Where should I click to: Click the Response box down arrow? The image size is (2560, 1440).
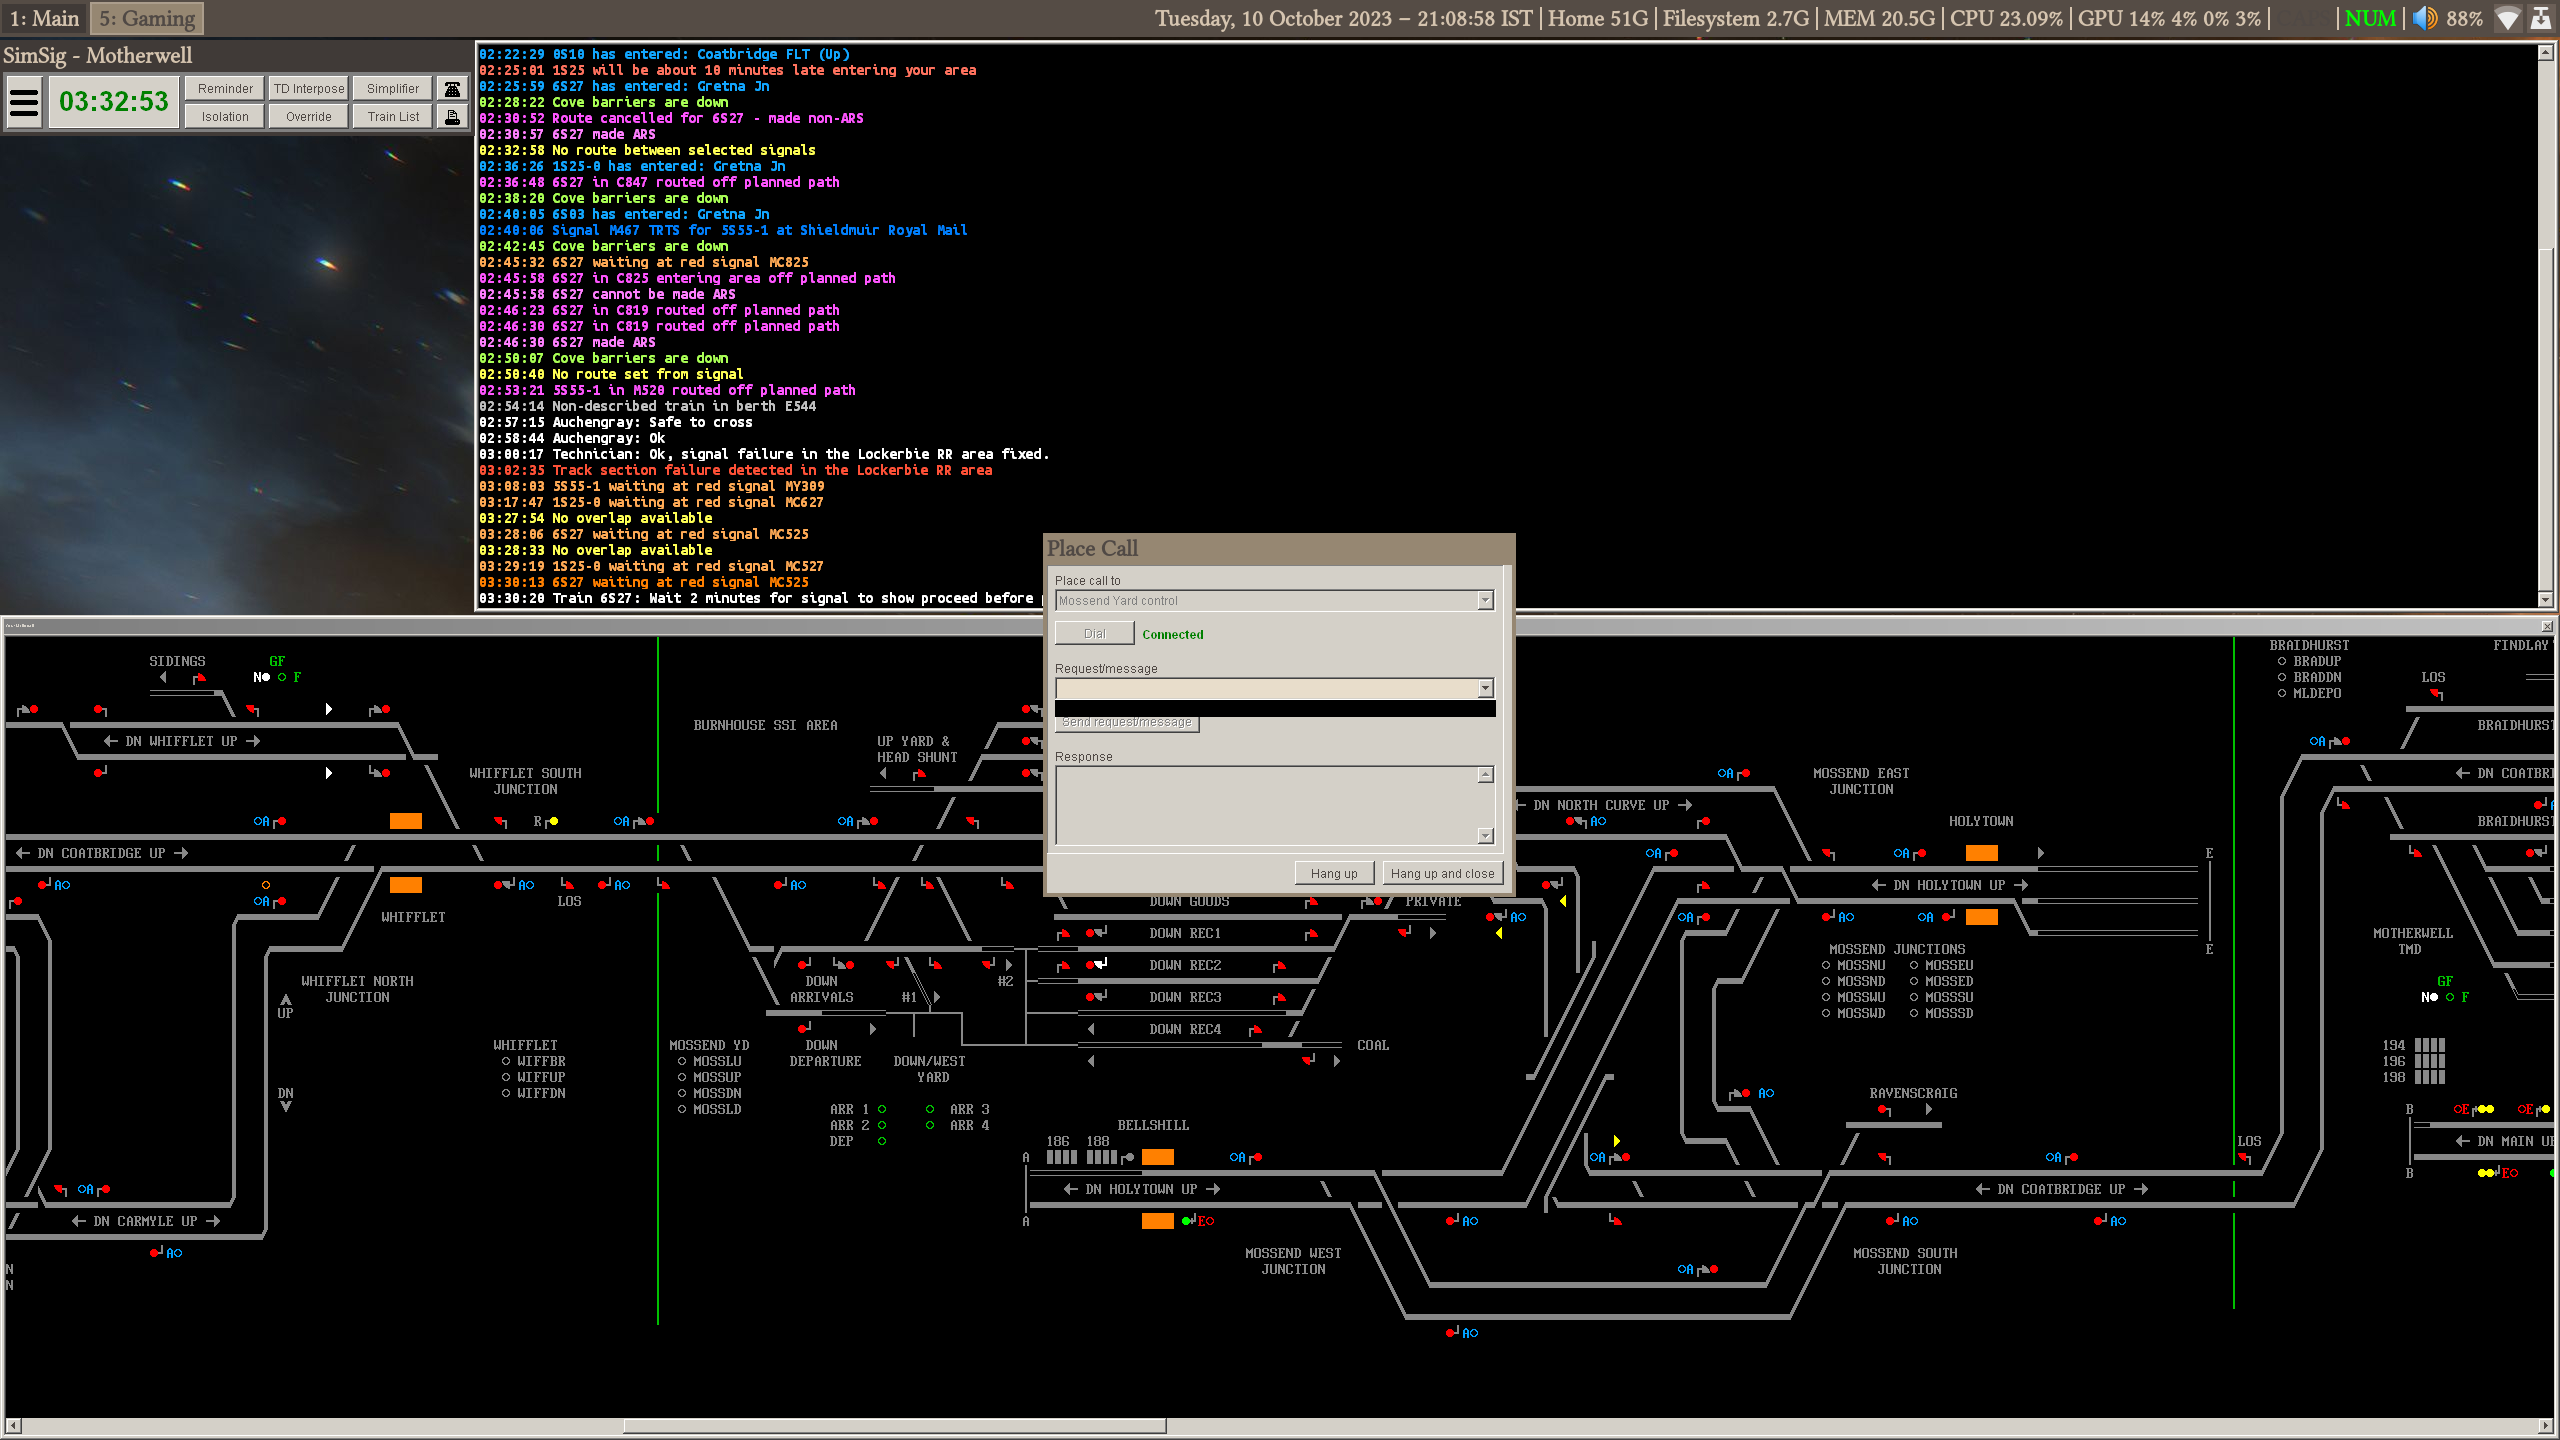[1485, 835]
